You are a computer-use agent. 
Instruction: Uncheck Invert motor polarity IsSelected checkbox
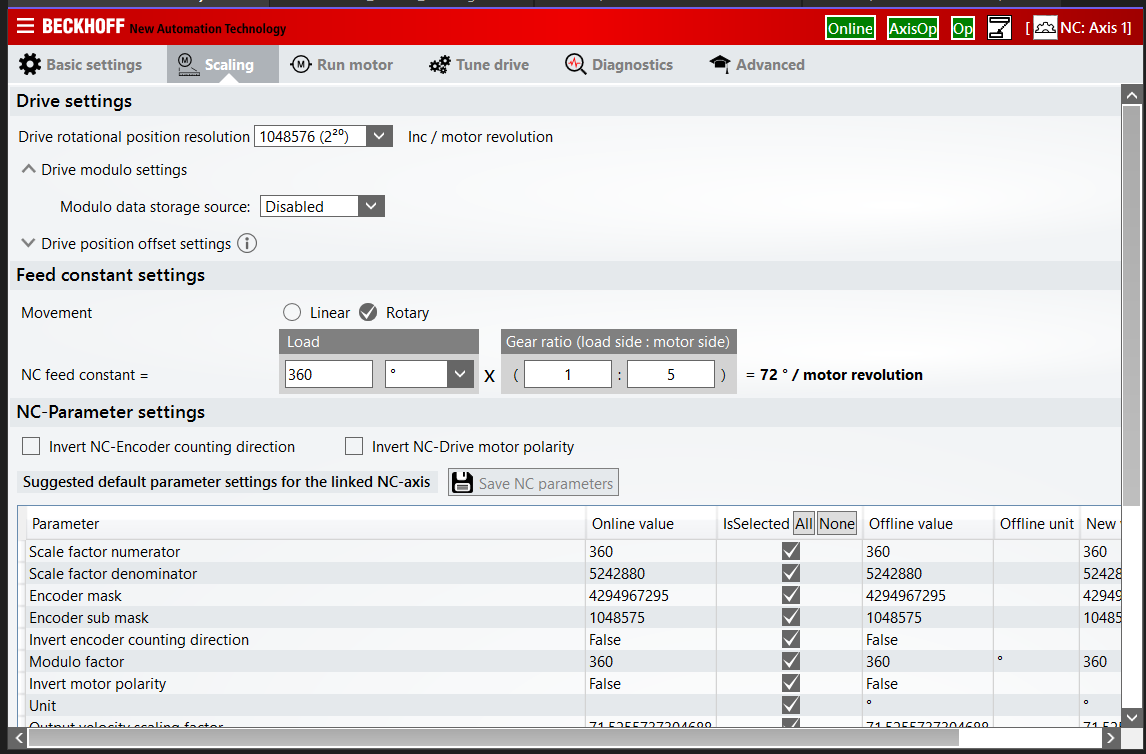point(790,683)
